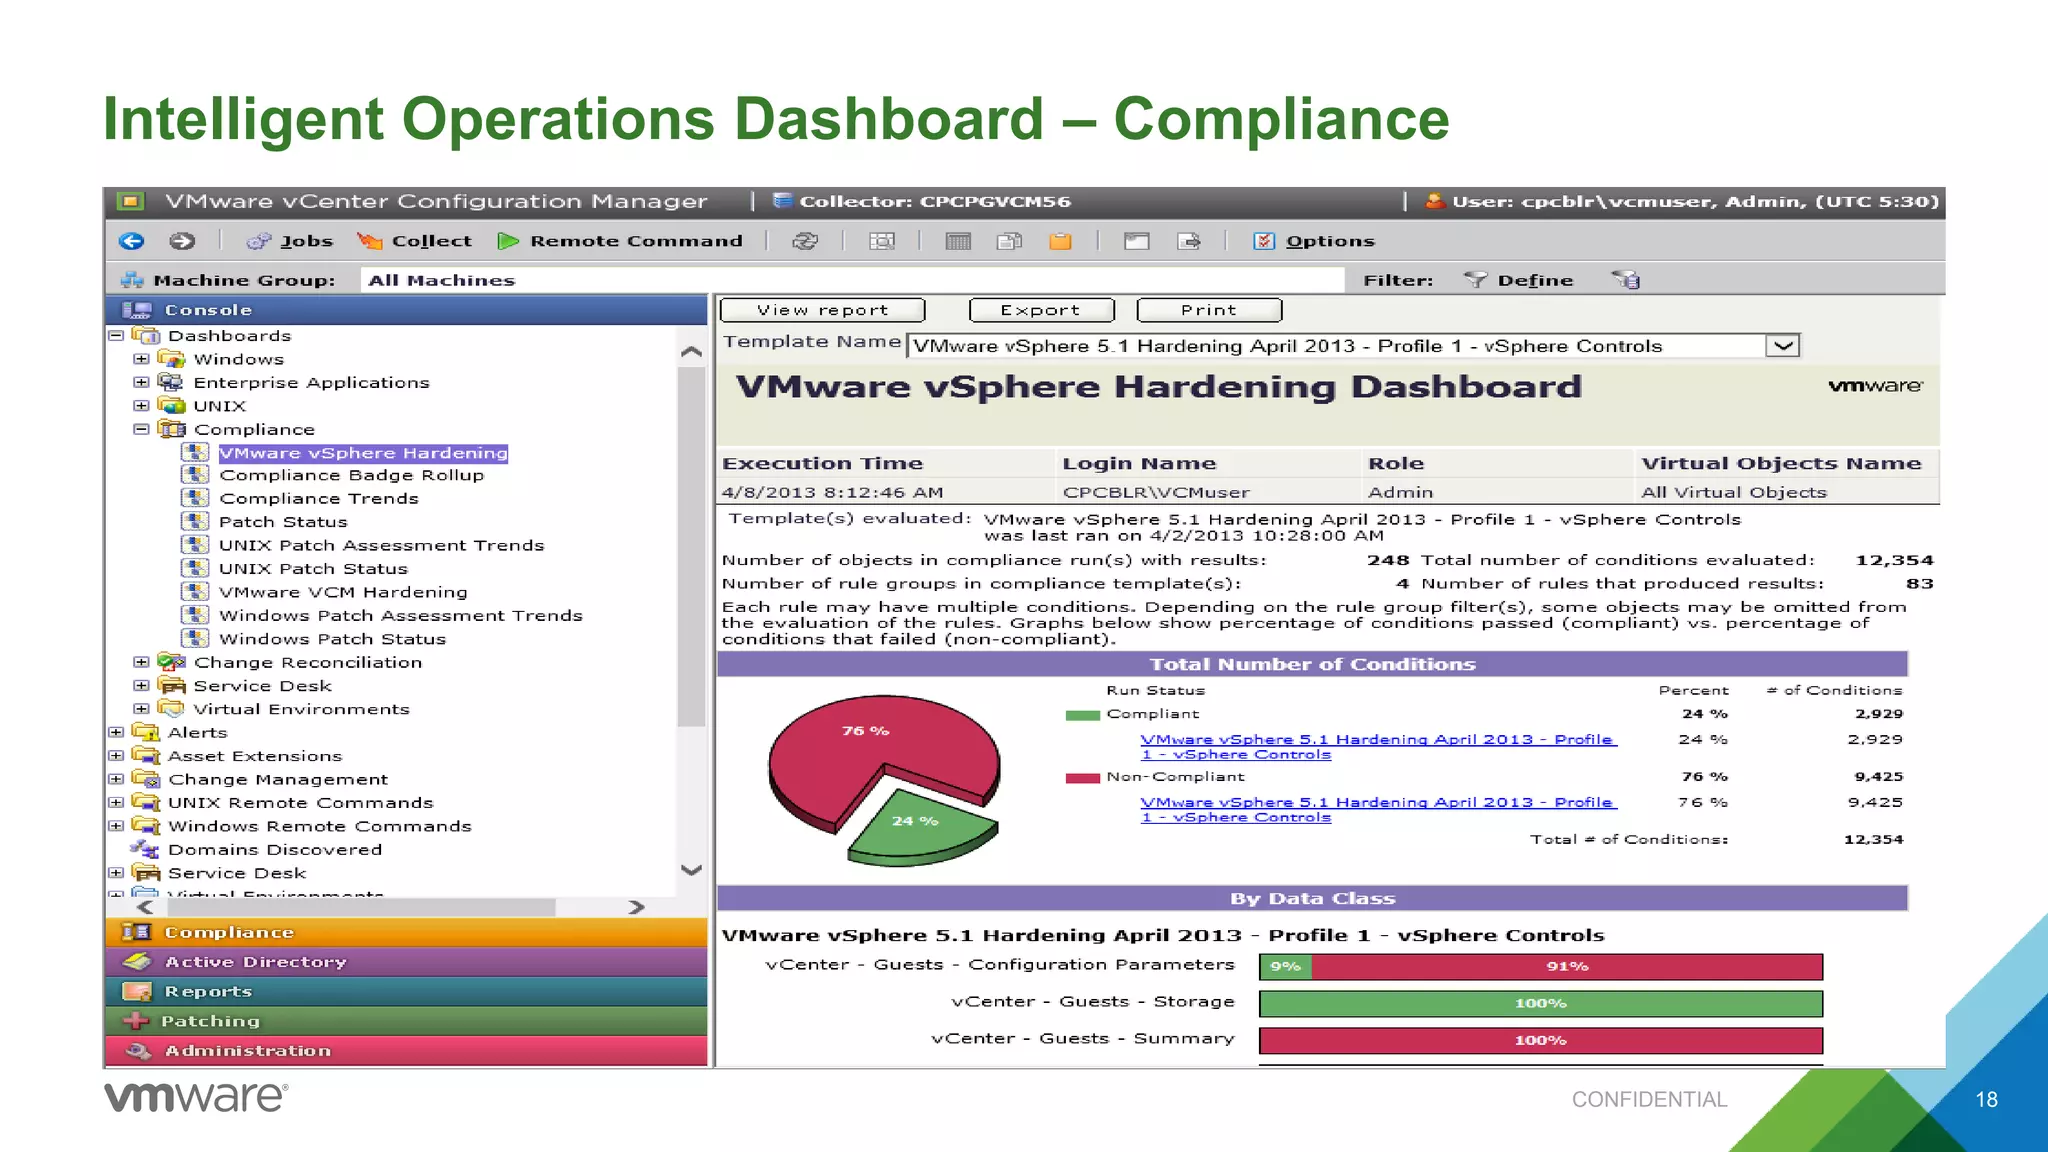Switch to the Reports slider
The height and width of the screenshot is (1152, 2048).
(x=406, y=991)
